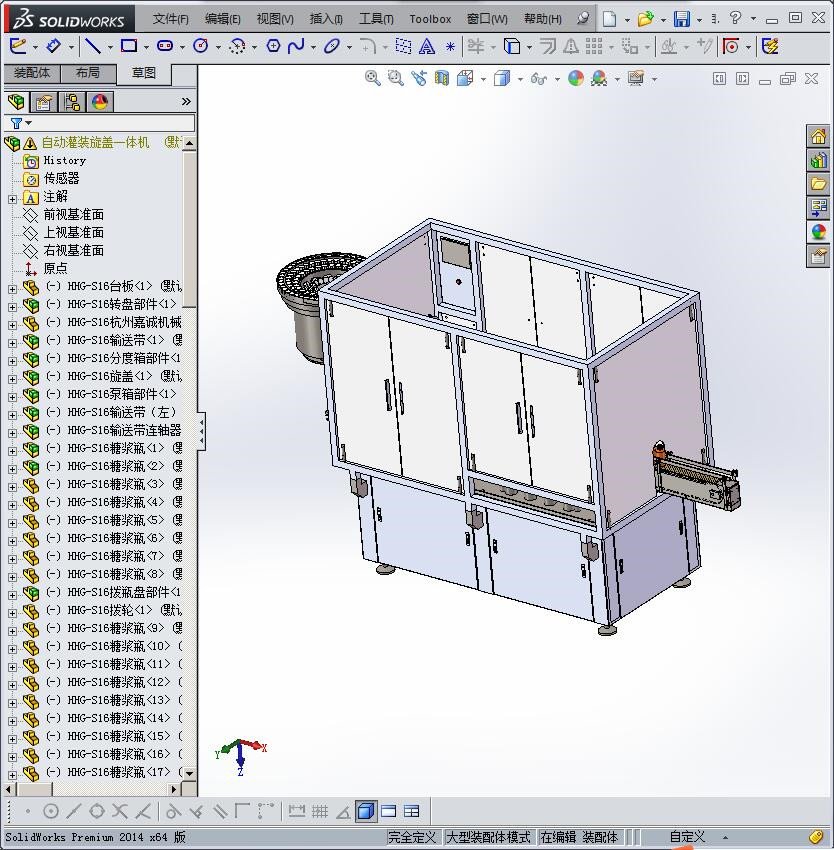834x850 pixels.
Task: Select the Circle sketch tool
Action: (201, 46)
